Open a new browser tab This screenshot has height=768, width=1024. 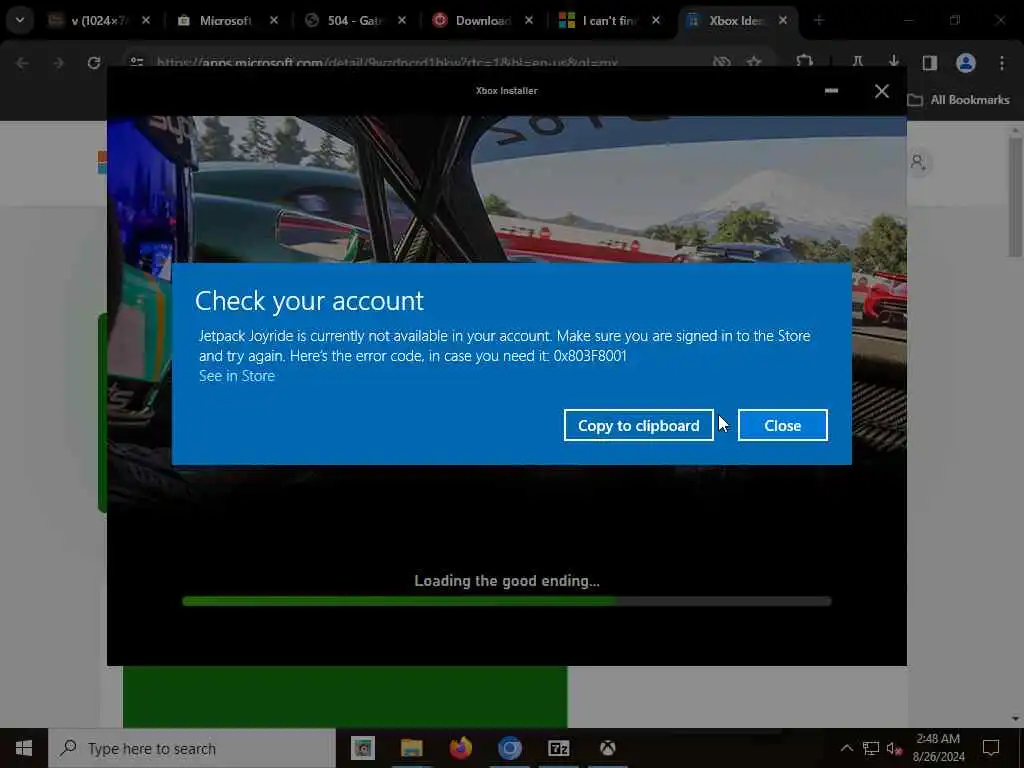(x=818, y=21)
